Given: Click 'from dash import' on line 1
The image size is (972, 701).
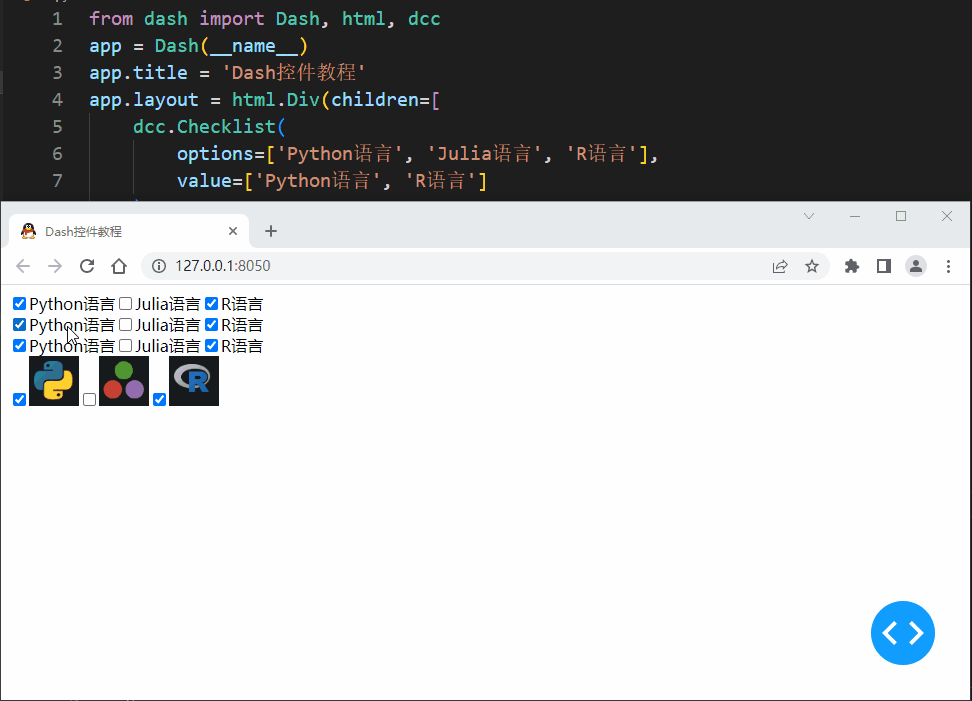Looking at the screenshot, I should point(177,19).
